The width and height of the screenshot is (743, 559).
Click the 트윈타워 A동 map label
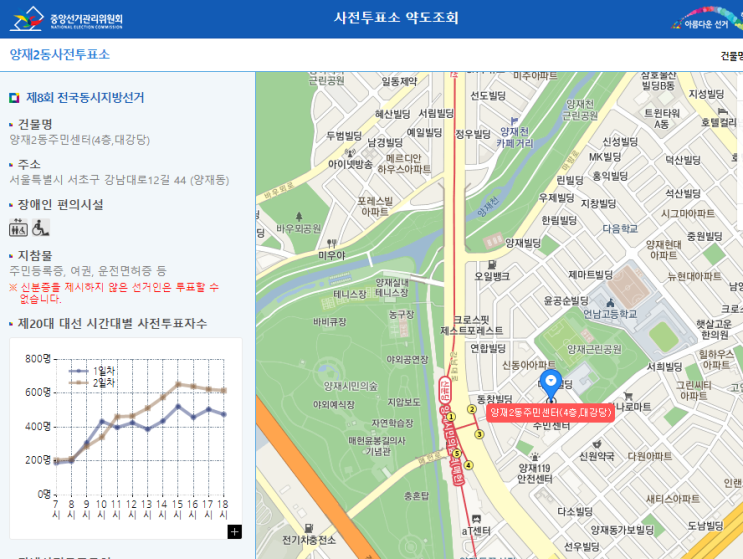click(x=661, y=118)
